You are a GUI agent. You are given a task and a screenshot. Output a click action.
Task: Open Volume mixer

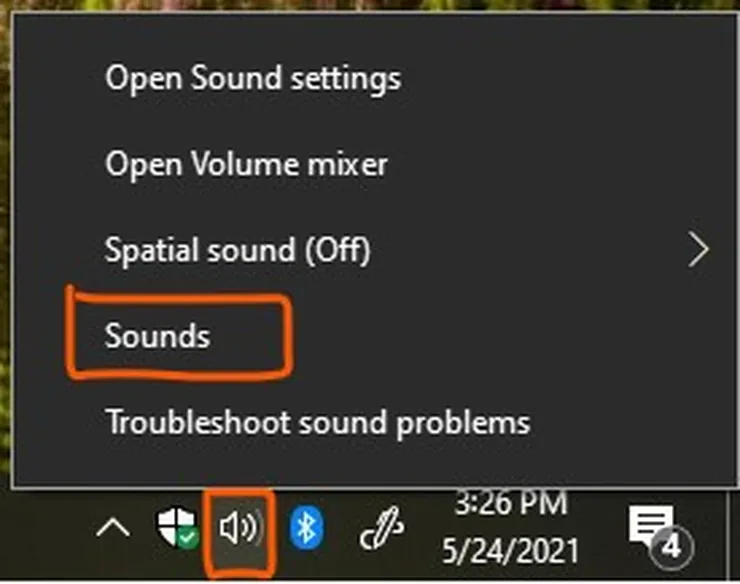tap(246, 164)
